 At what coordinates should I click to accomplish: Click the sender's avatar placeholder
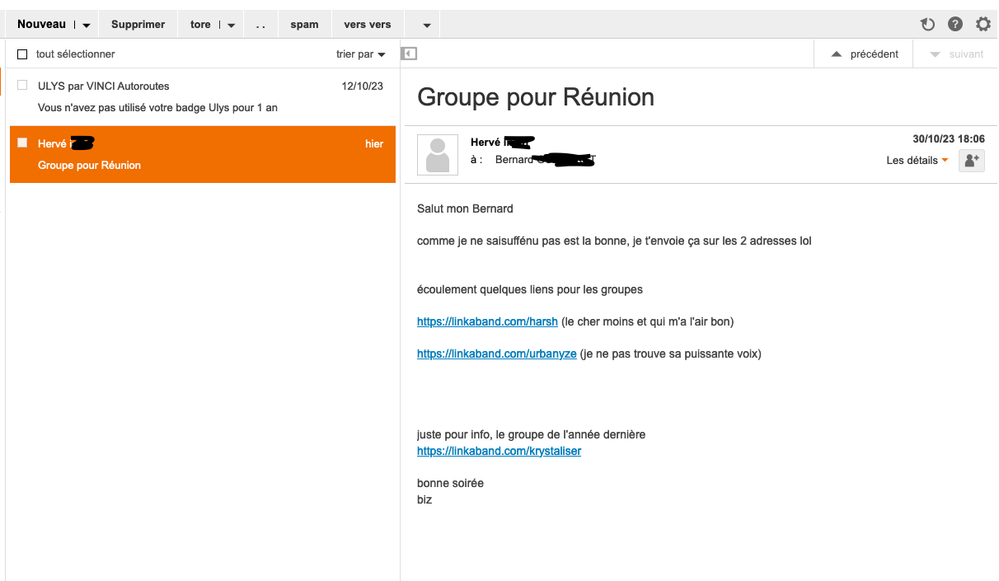(437, 155)
